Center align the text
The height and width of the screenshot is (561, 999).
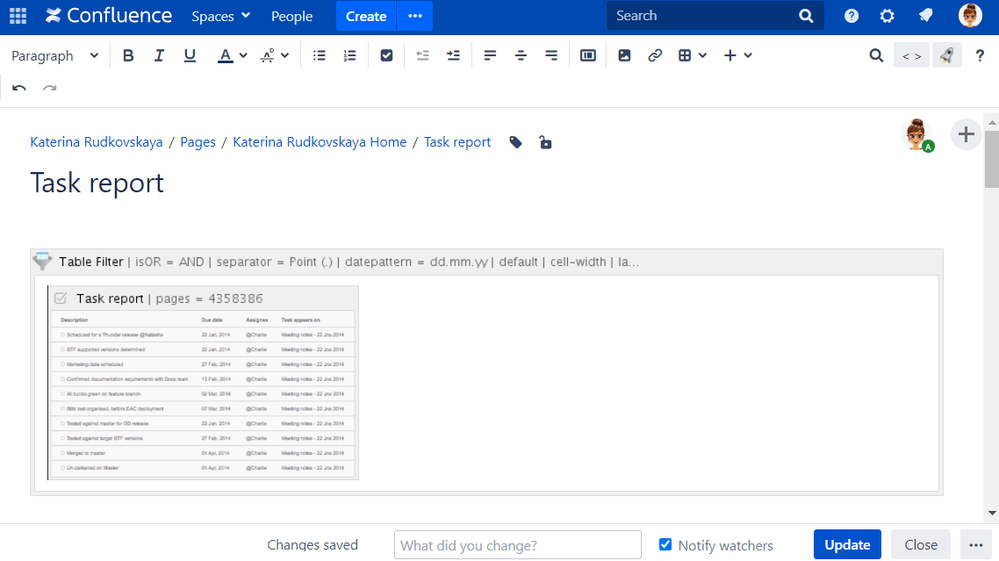521,56
